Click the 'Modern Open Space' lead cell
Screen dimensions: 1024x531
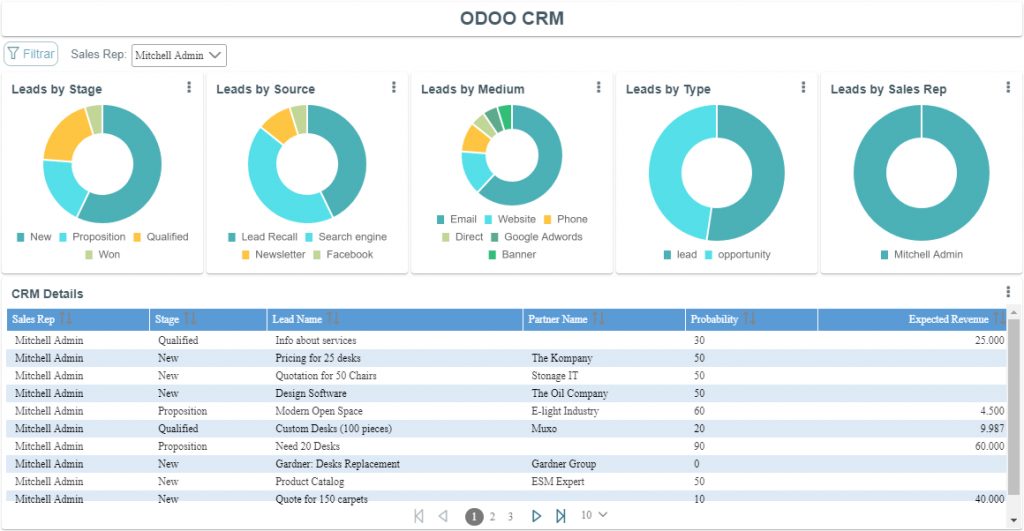tap(319, 411)
